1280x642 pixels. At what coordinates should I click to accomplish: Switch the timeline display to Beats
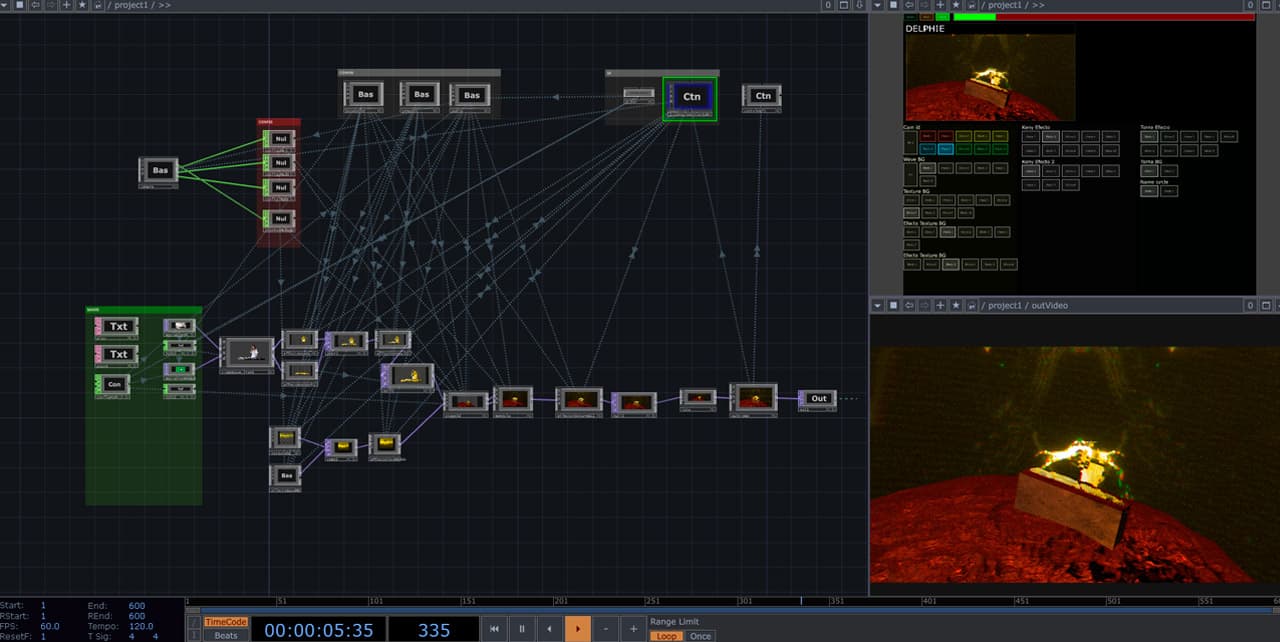(x=226, y=635)
